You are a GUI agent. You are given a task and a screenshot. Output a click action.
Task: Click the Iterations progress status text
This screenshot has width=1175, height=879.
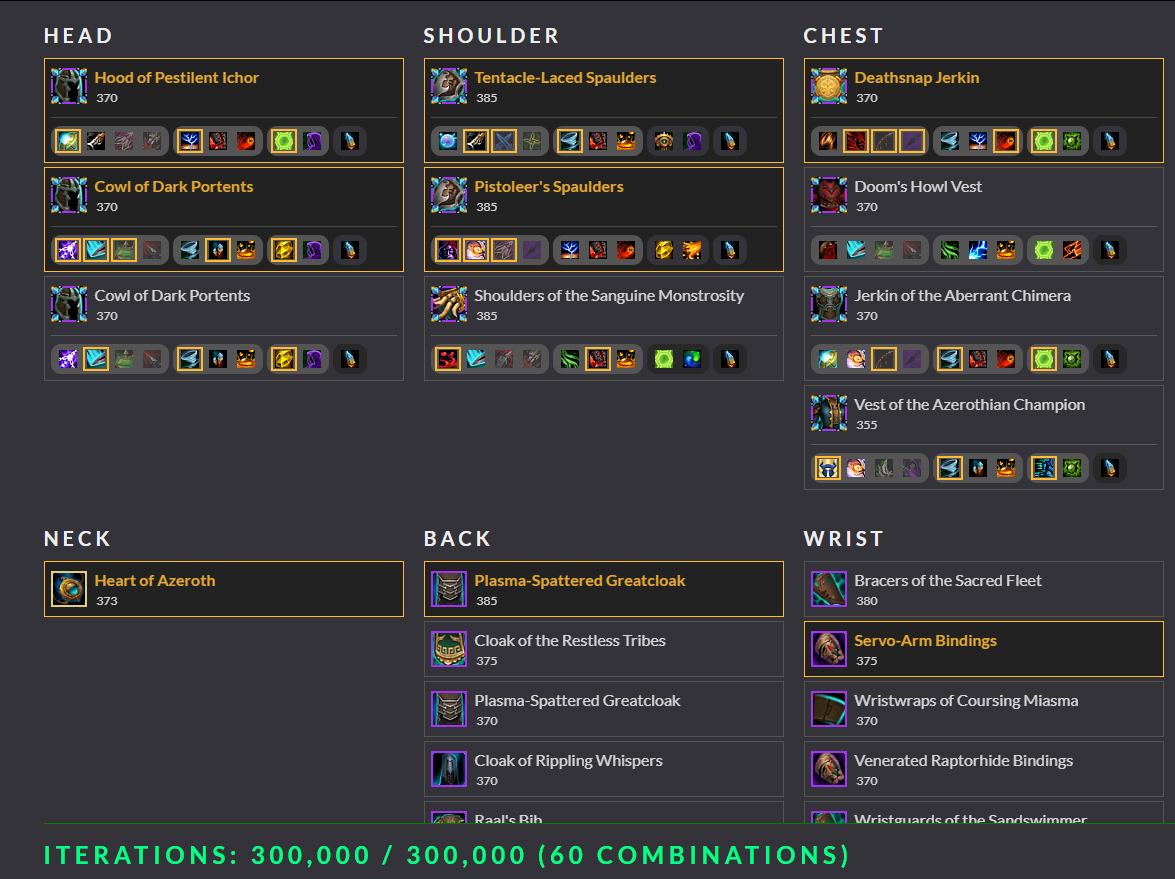446,855
